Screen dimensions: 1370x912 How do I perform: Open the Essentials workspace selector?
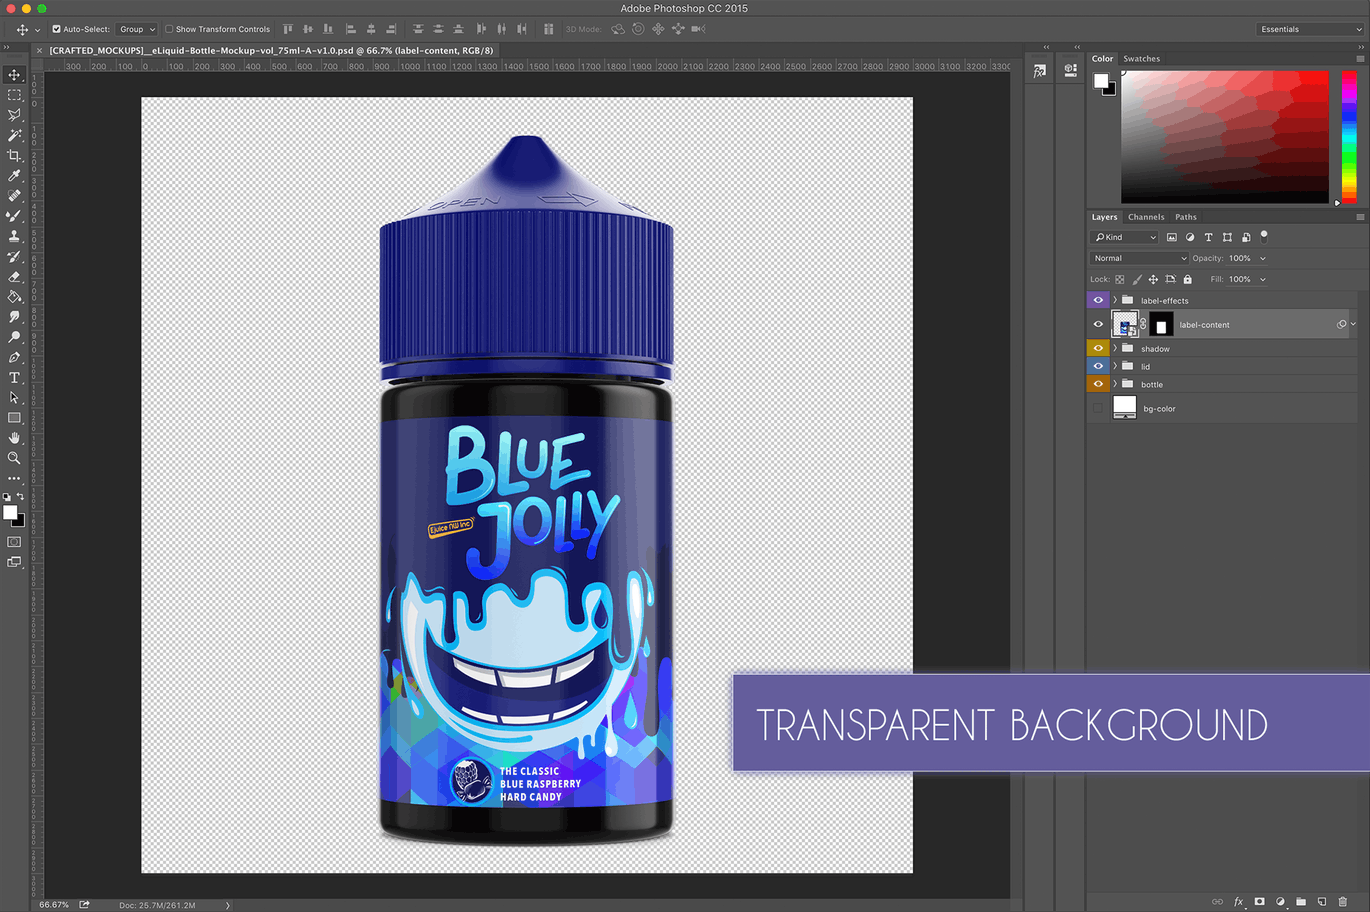point(1307,29)
